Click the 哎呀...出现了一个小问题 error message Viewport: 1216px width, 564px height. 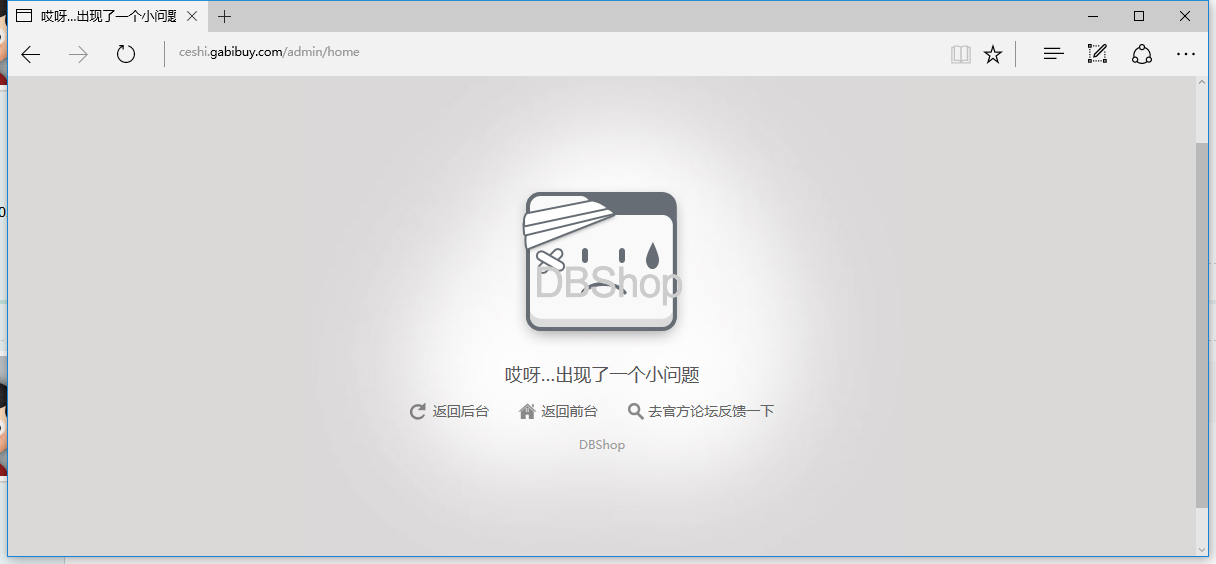tap(602, 375)
